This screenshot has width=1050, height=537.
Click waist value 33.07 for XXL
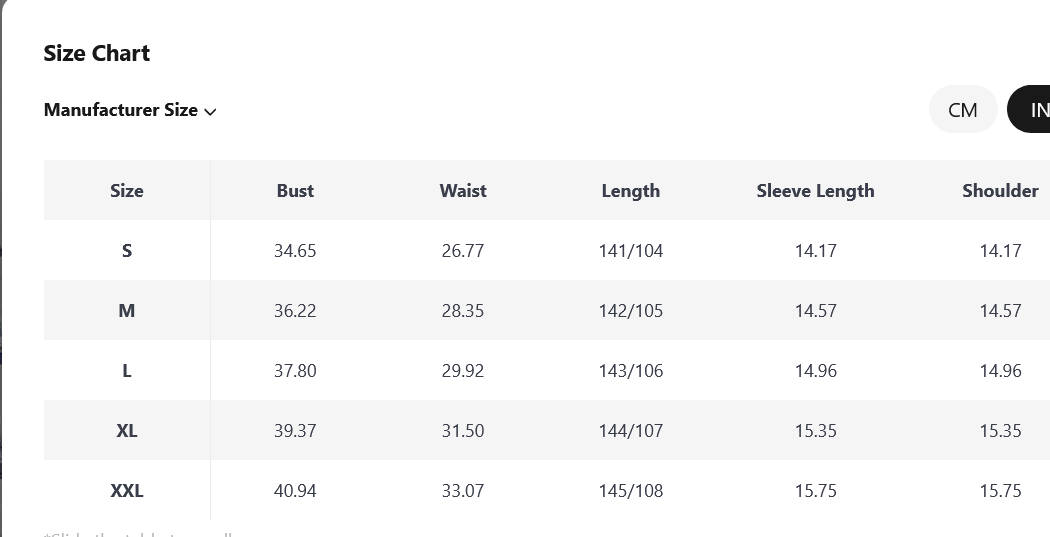(x=463, y=491)
